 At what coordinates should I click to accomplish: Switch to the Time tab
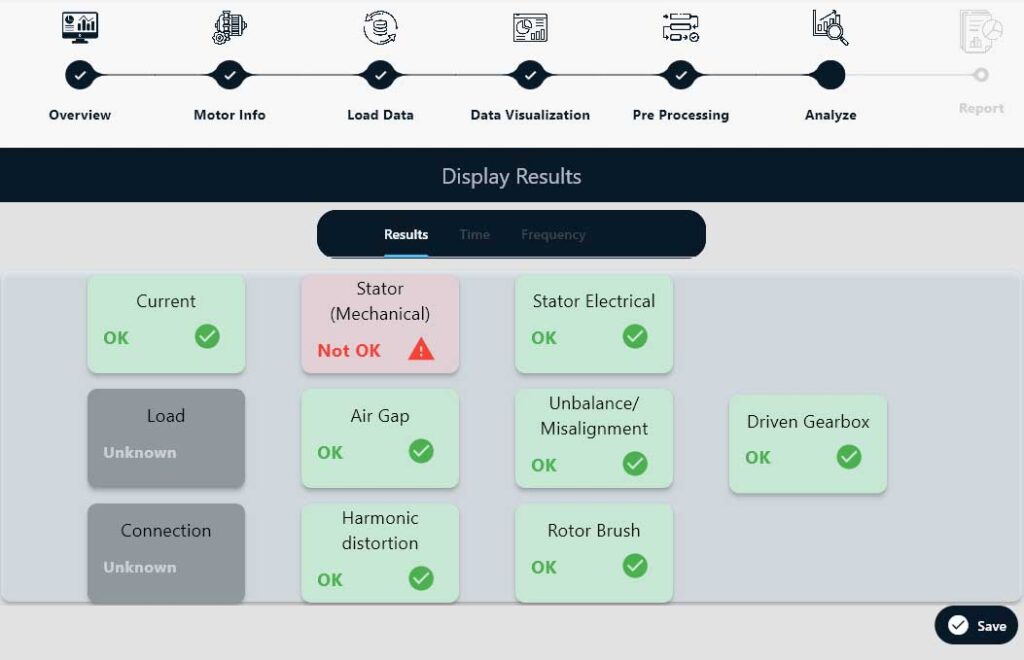coord(474,235)
